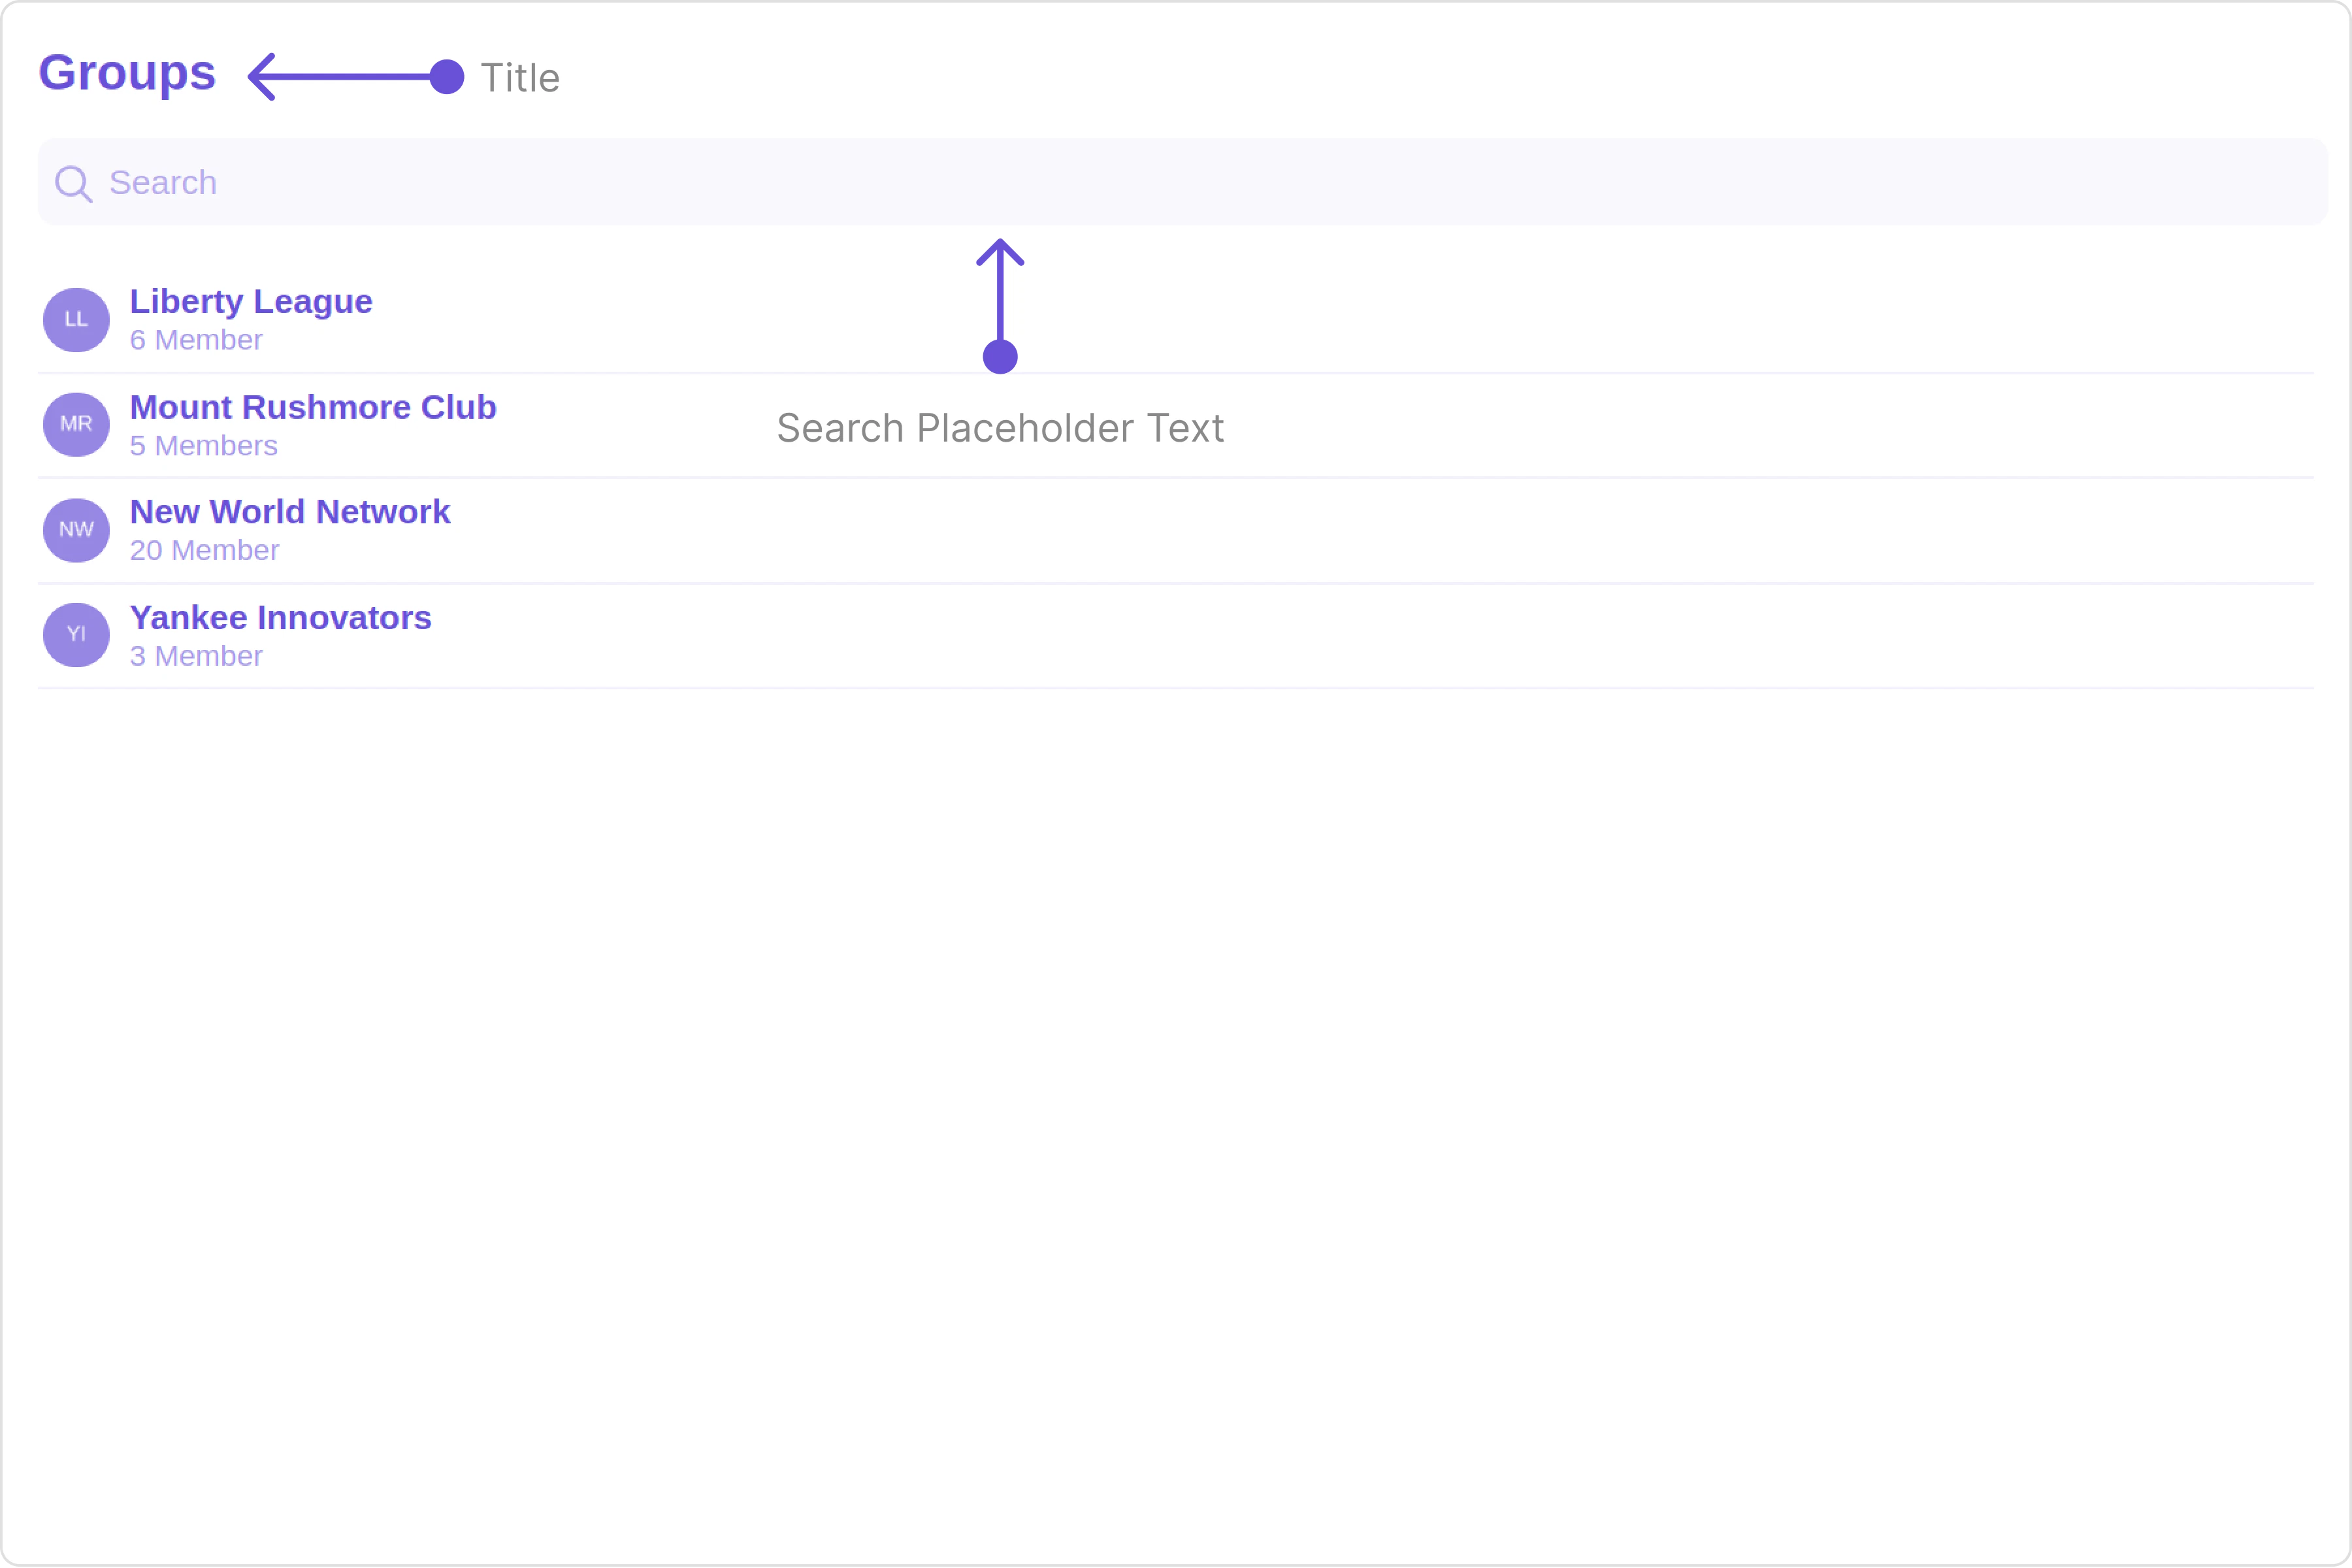
Task: Click the New World Network NW avatar
Action: pos(76,530)
